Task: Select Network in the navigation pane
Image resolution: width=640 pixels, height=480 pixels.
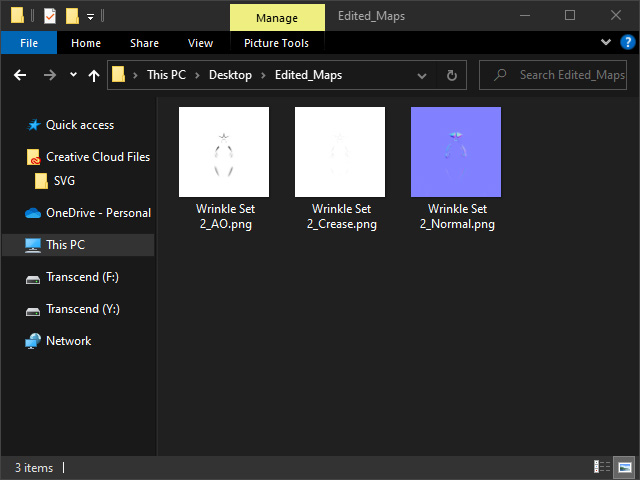Action: pos(68,341)
